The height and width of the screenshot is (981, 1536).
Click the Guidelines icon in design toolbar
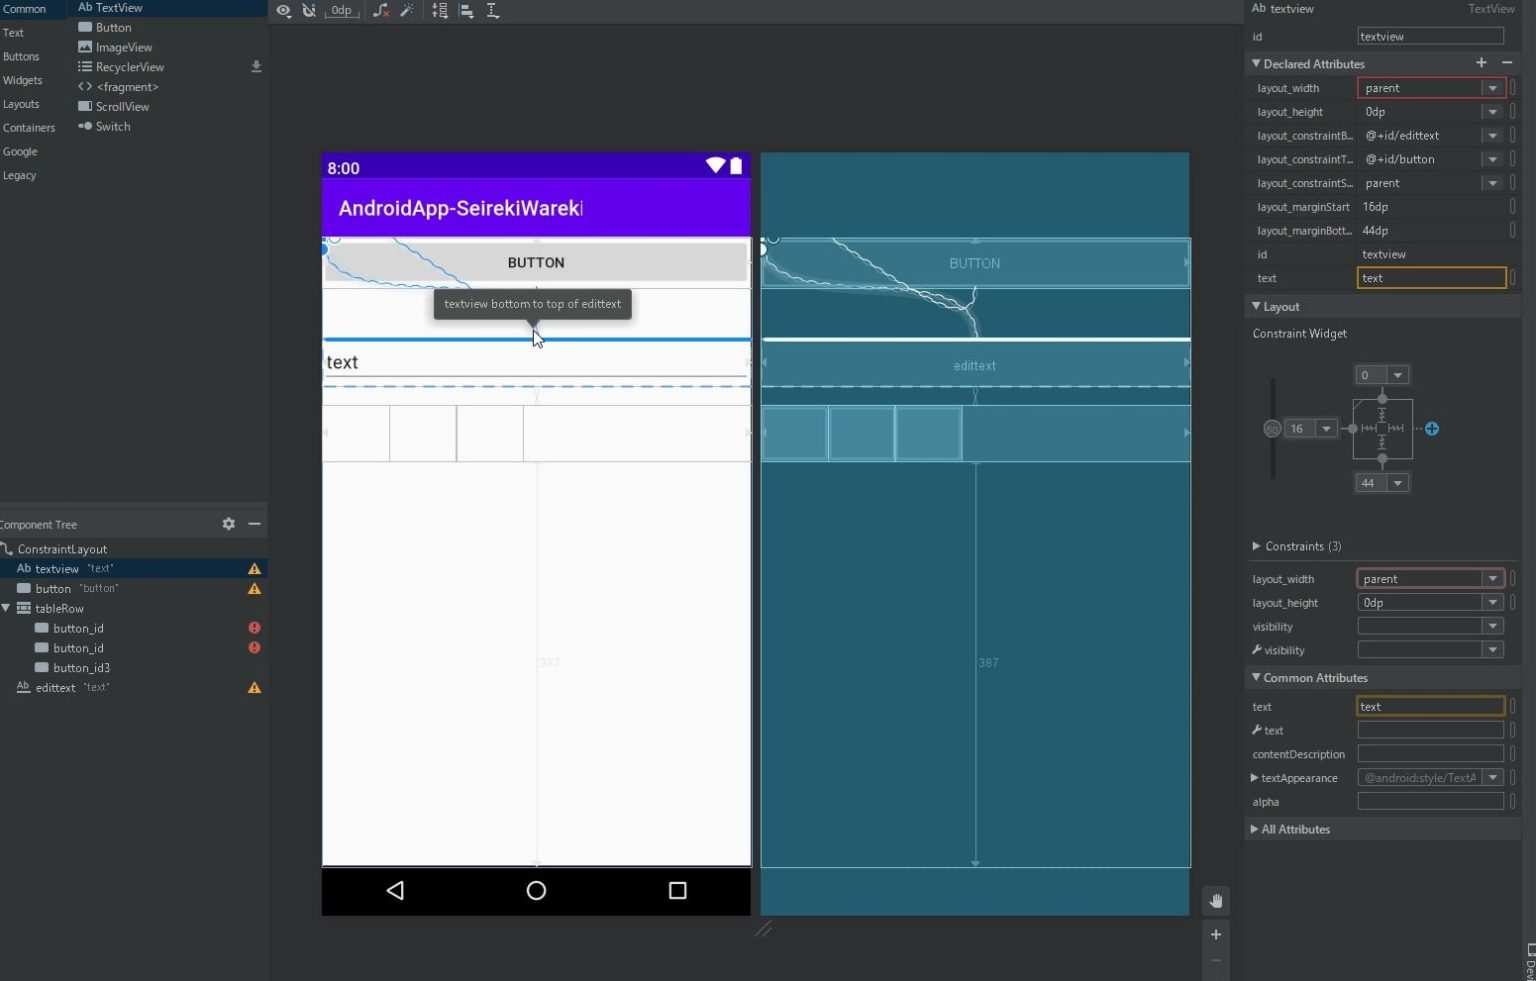pyautogui.click(x=492, y=11)
